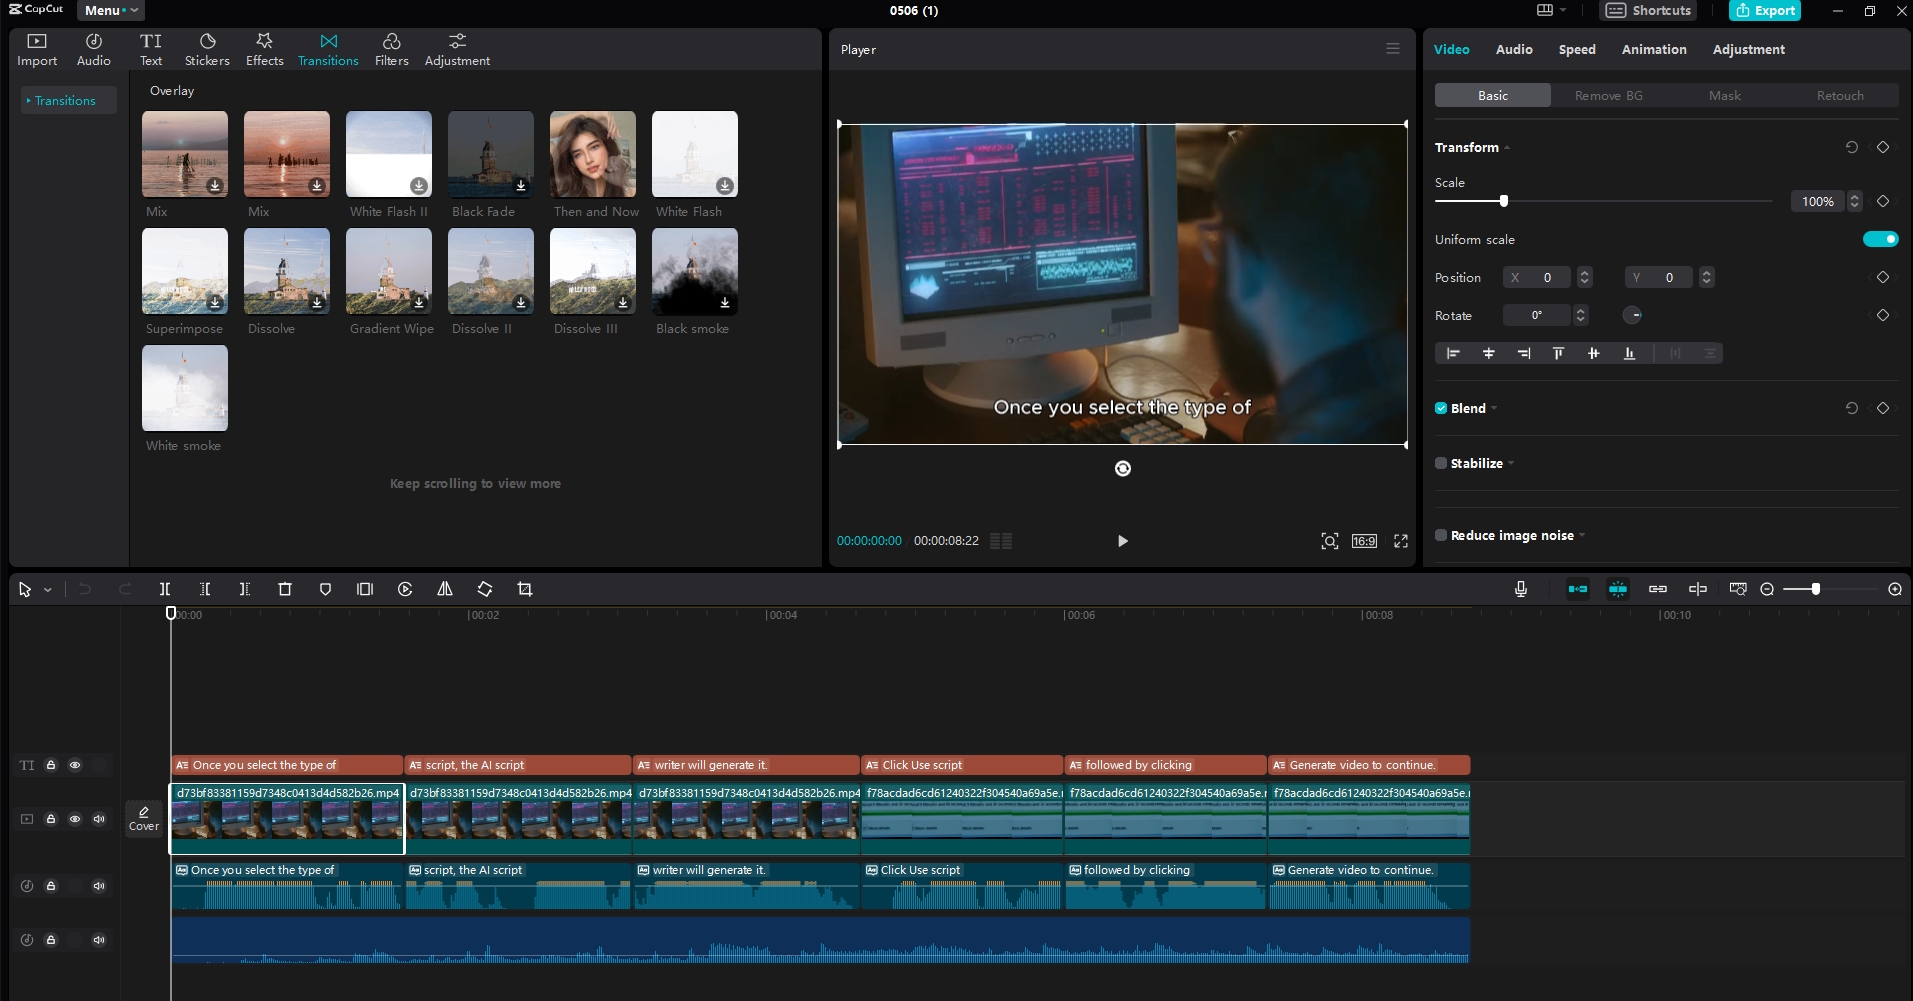Click the Delete clip icon in timeline toolbar
Screen dimensions: 1913x1001
point(285,589)
